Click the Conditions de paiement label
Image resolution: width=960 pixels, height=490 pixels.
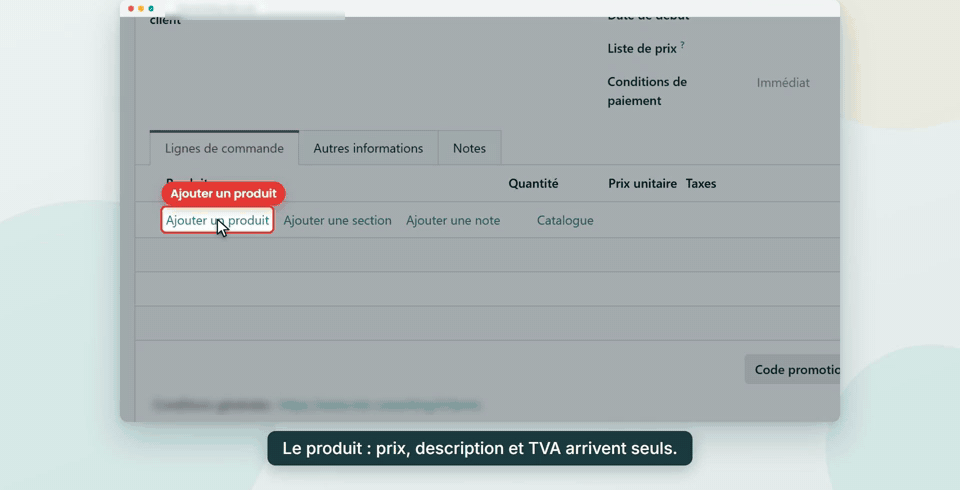[647, 91]
